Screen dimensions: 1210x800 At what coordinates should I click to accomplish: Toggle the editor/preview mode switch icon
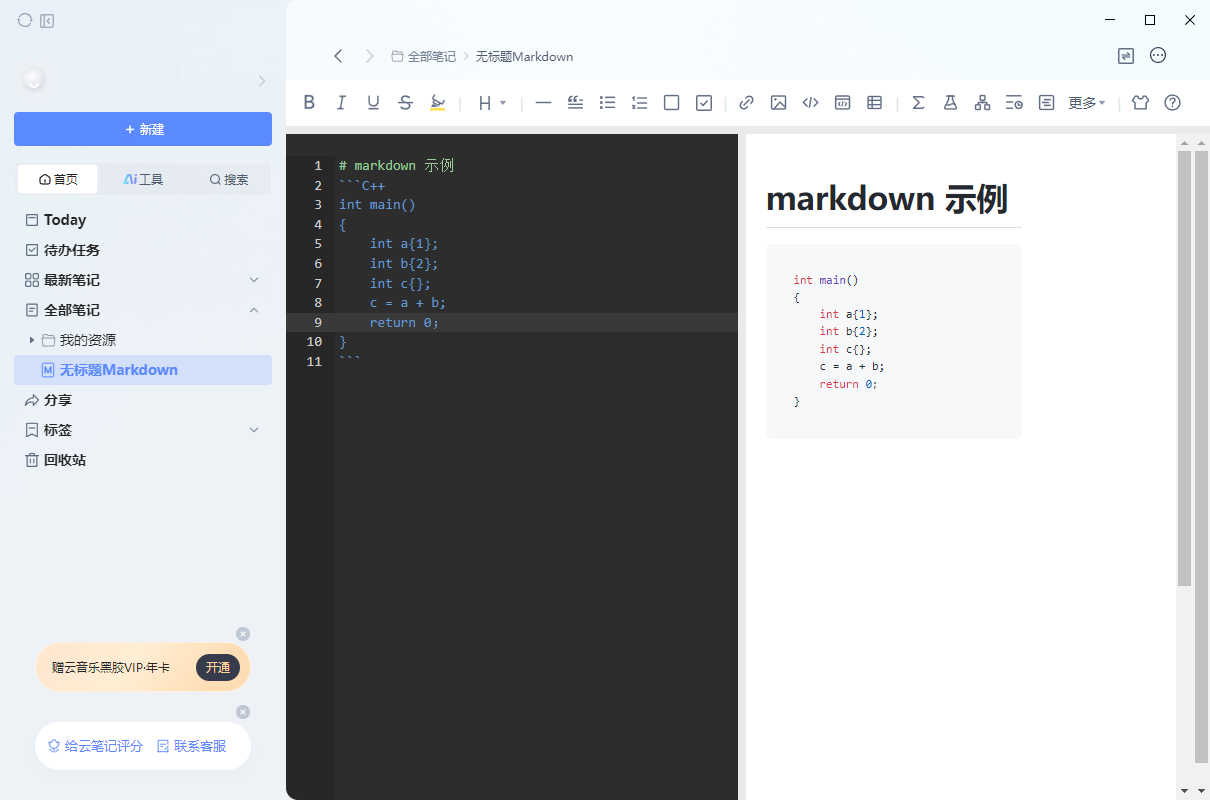tap(1126, 56)
